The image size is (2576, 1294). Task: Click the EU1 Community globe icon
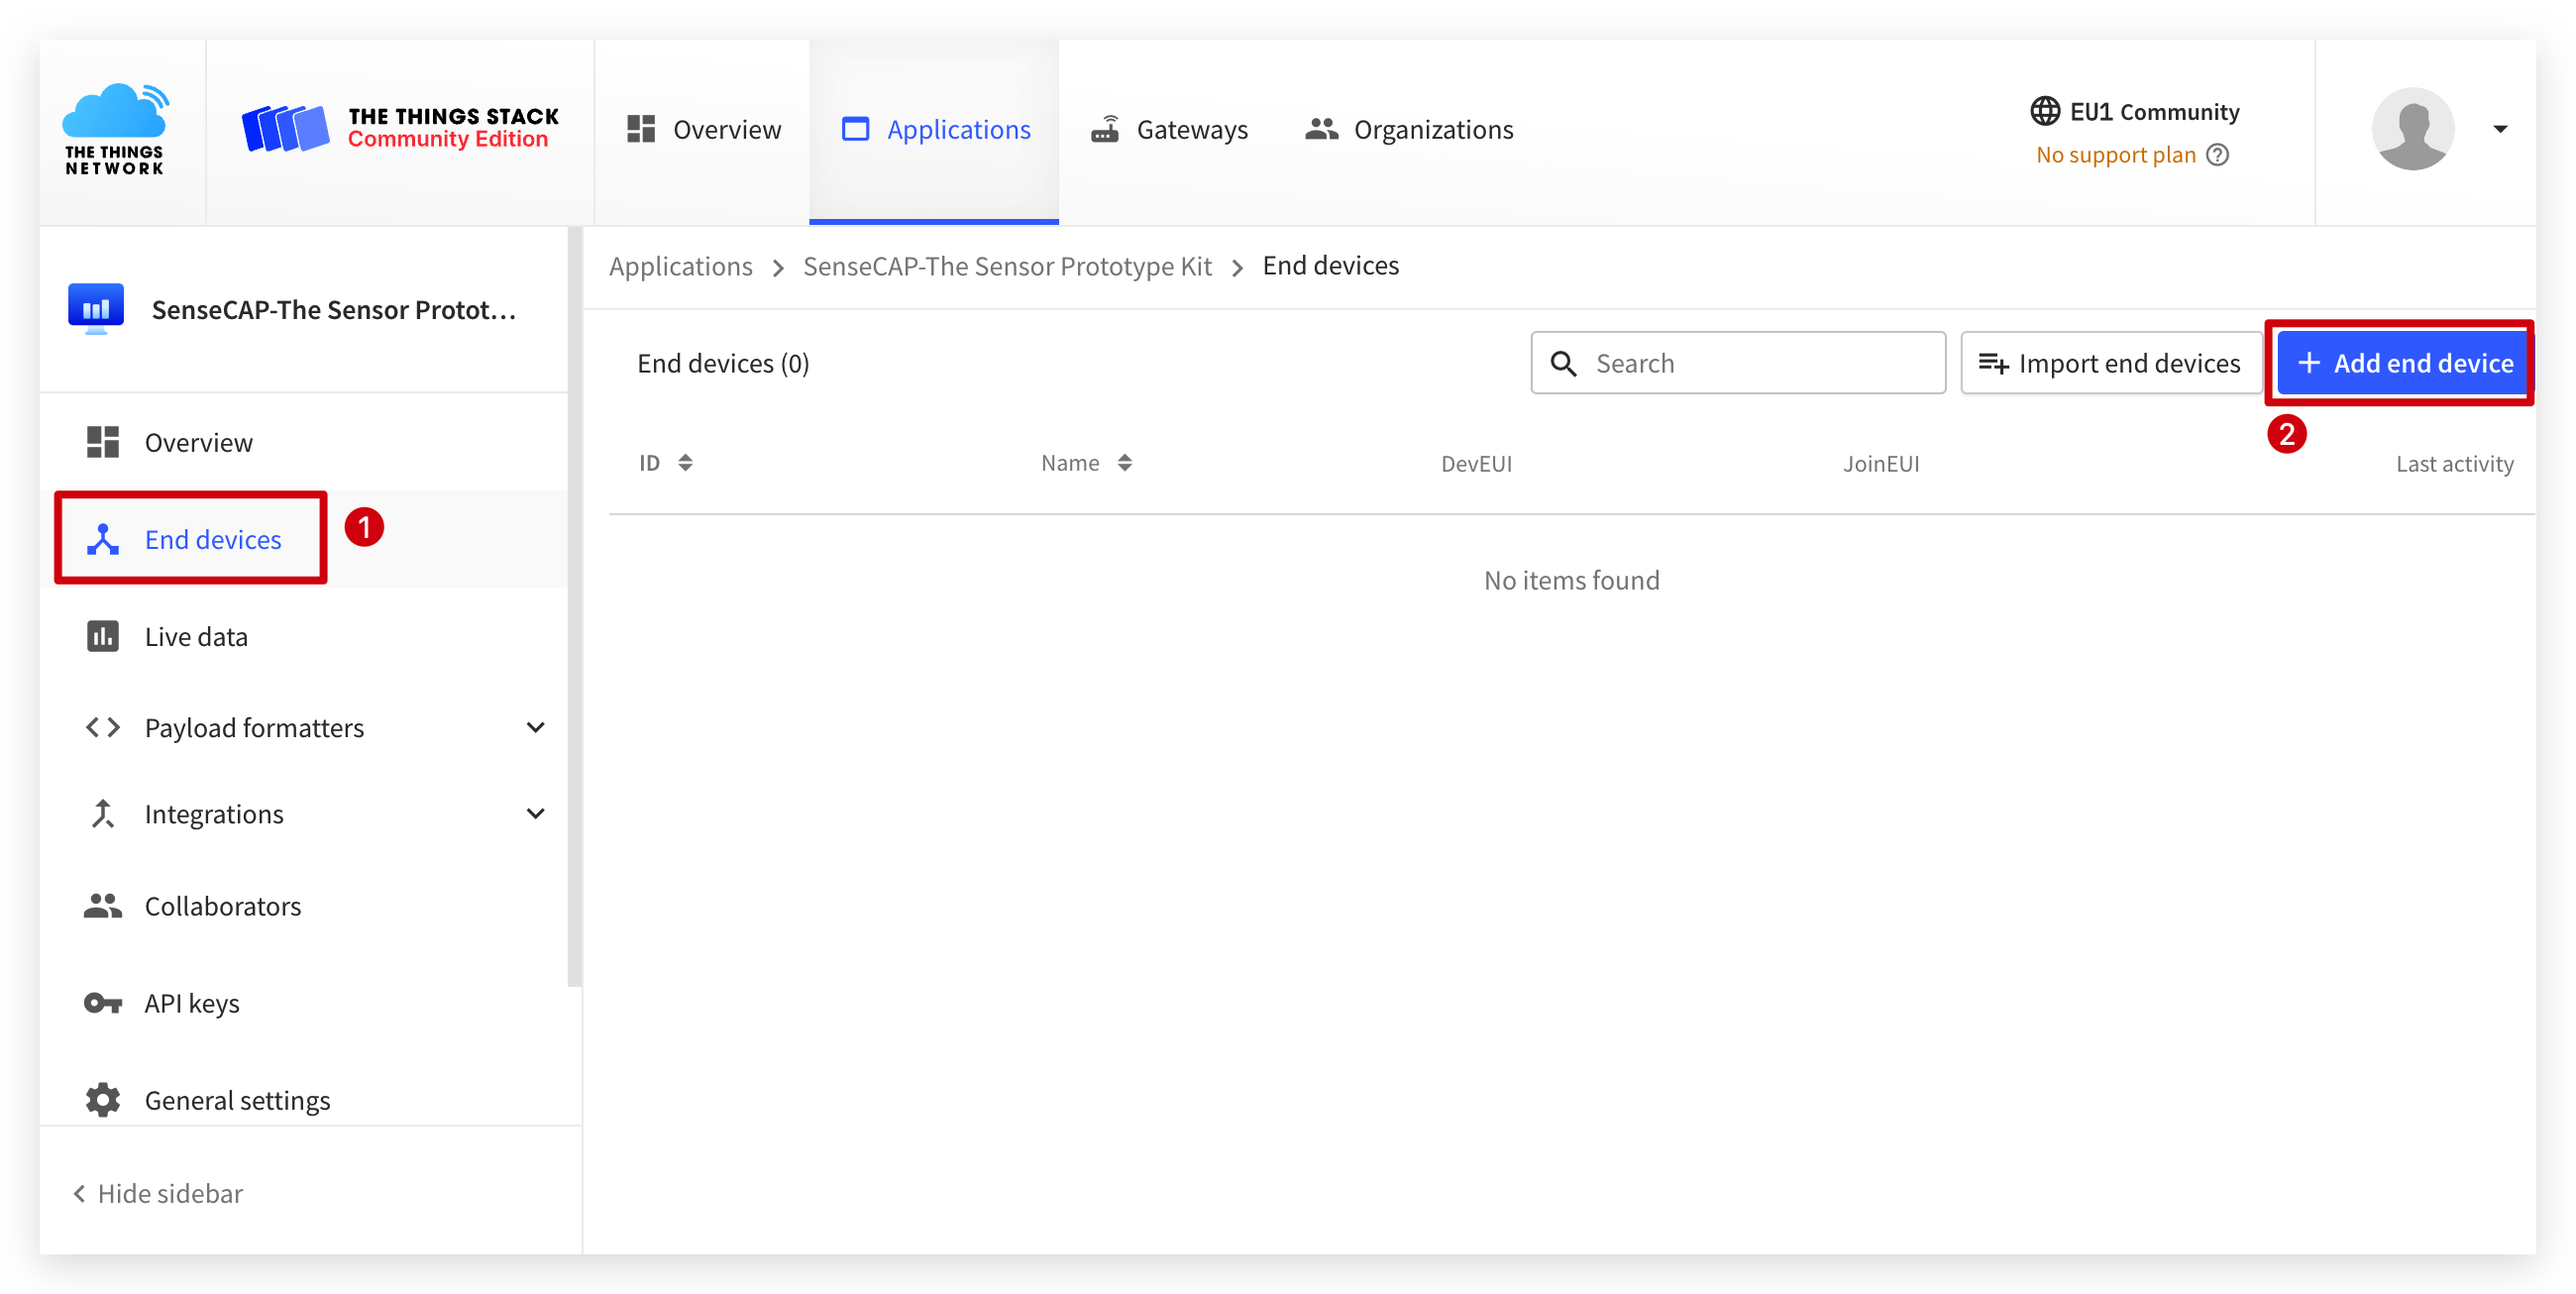pos(2044,111)
